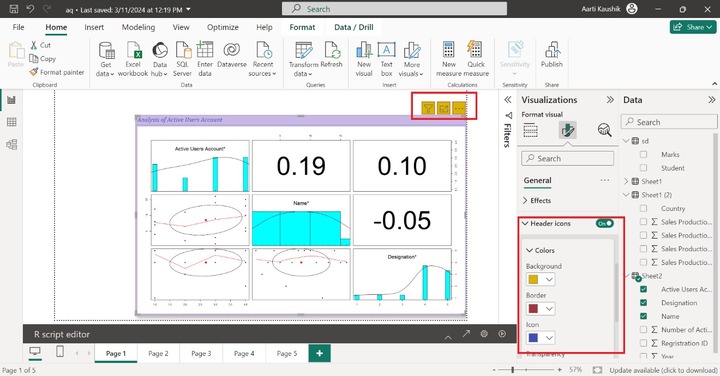Undo the last action

point(30,9)
